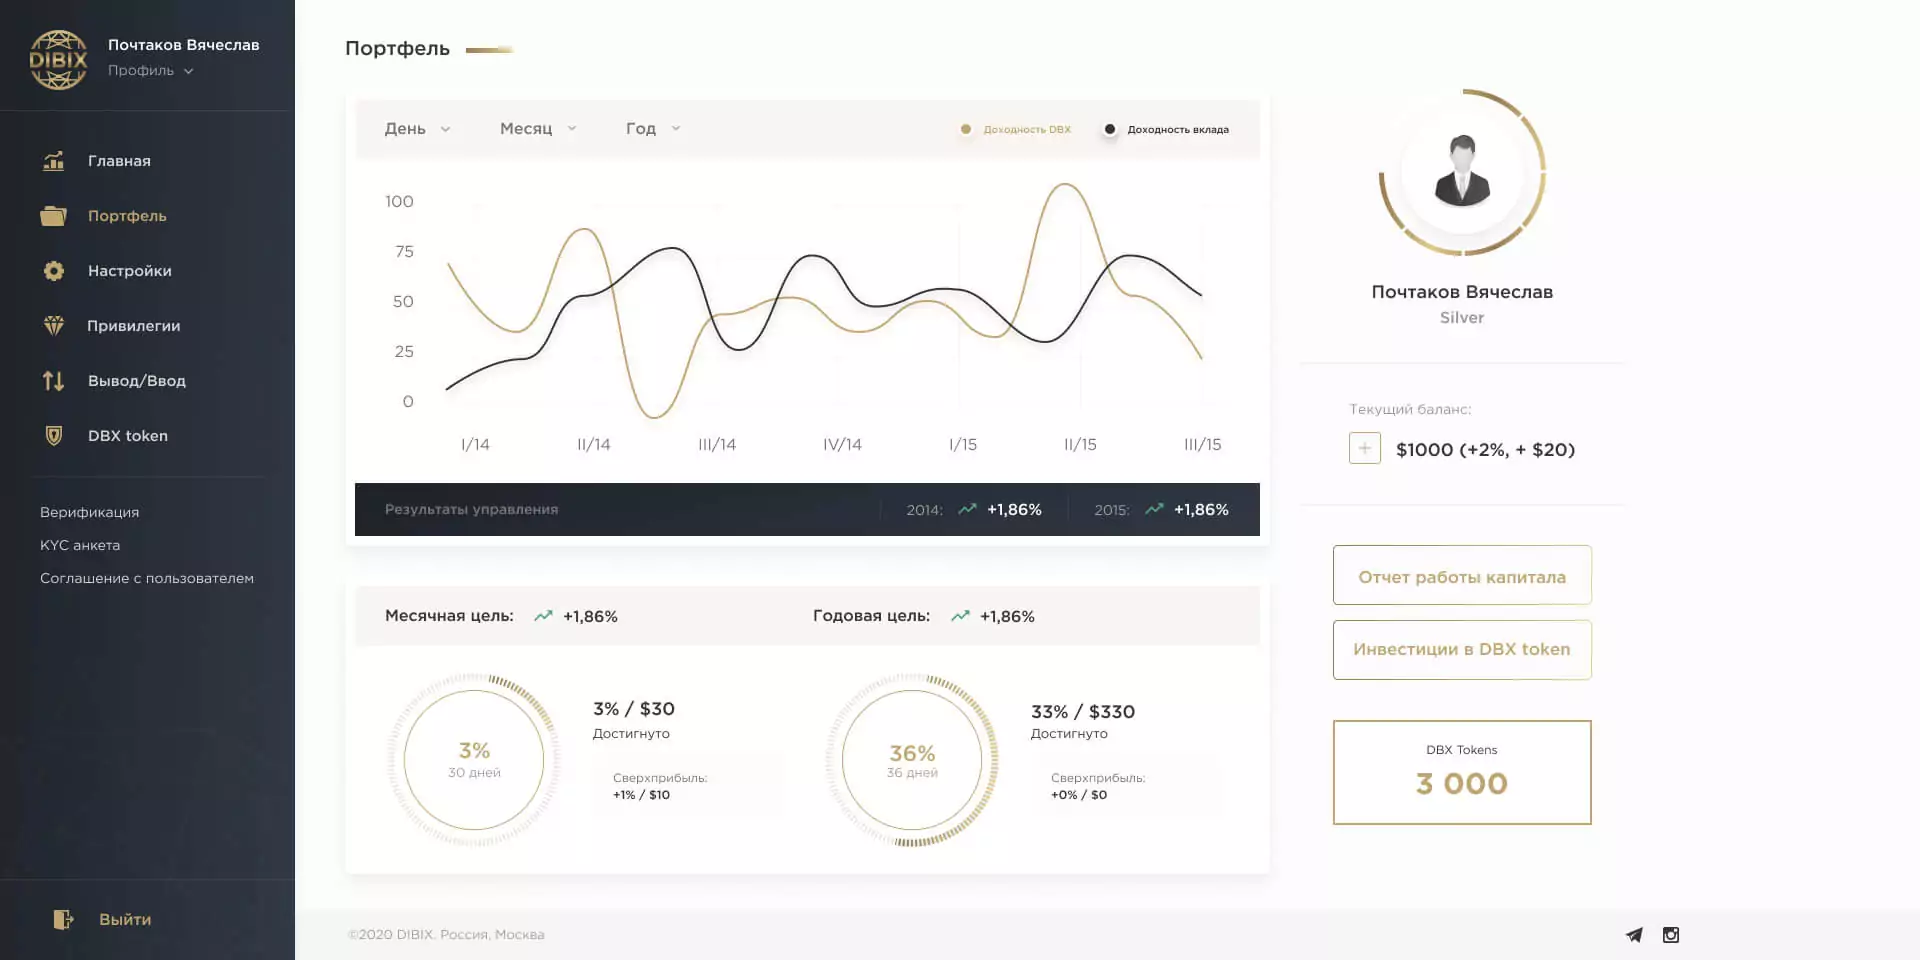
Task: Click the 2015 trend arrow icon
Action: 1154,509
